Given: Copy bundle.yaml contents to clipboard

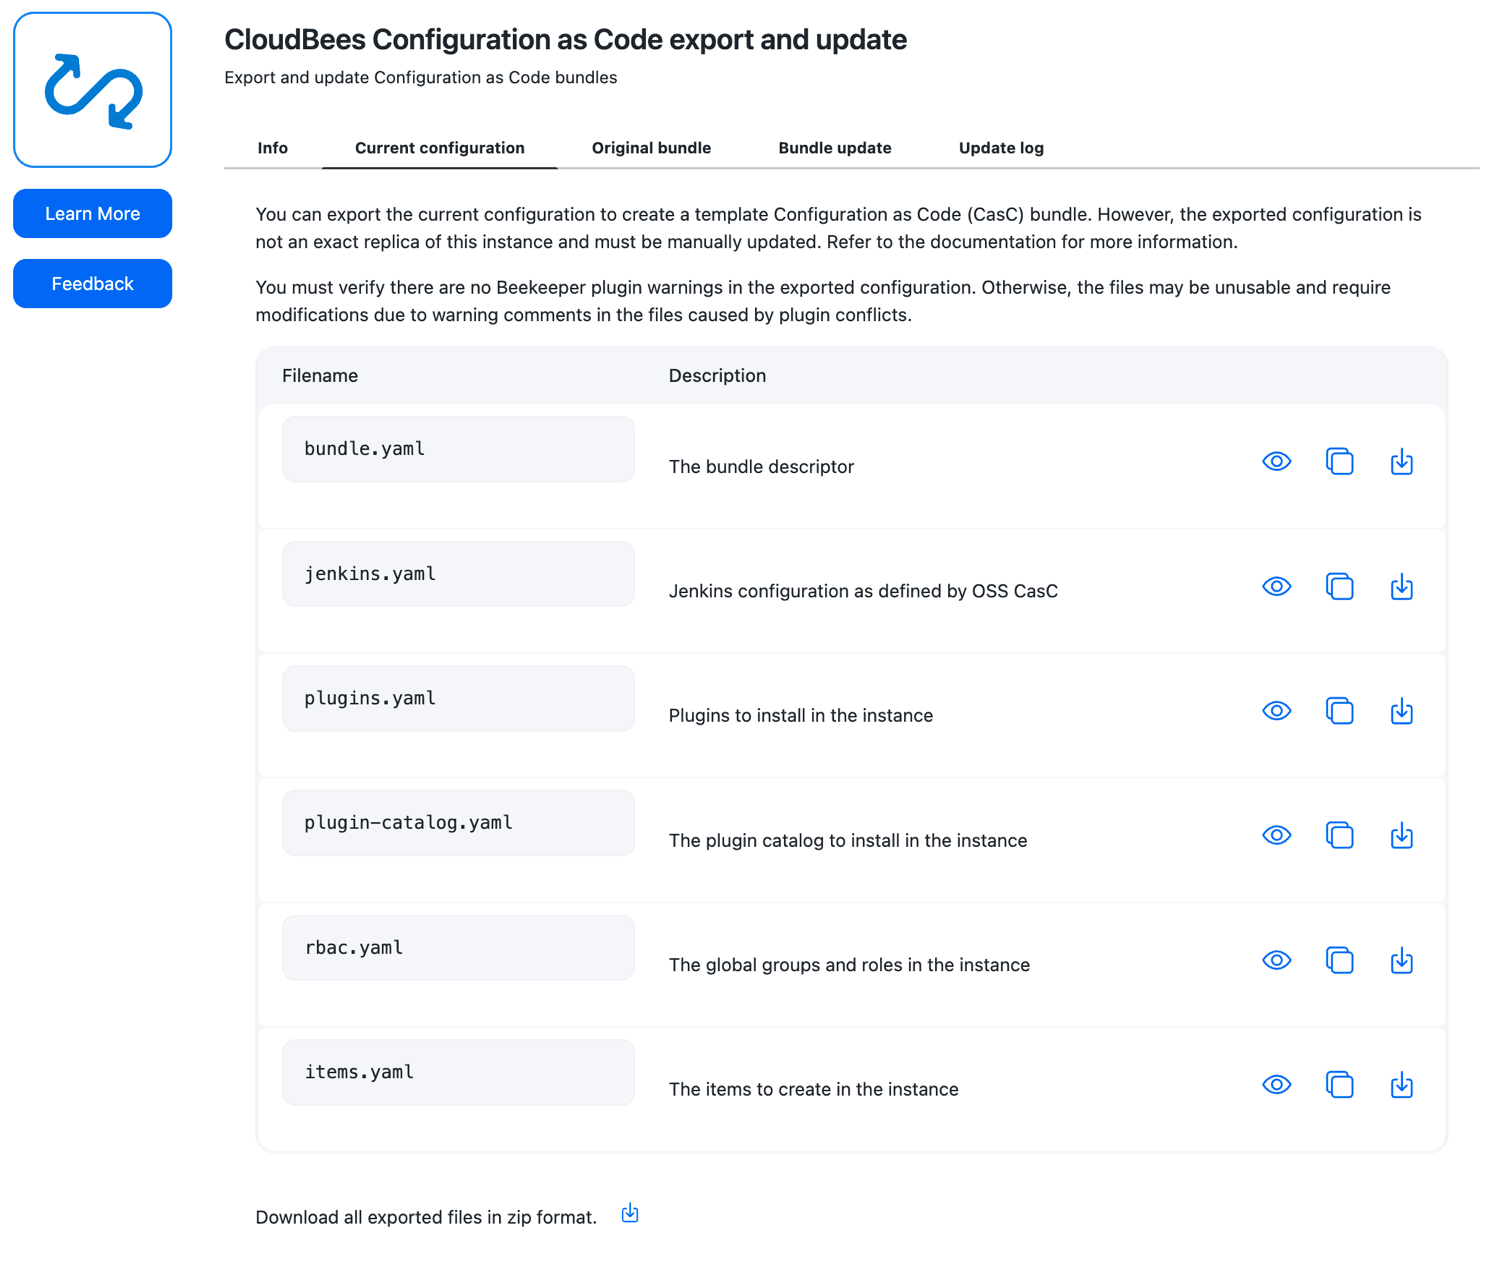Looking at the screenshot, I should [1339, 461].
